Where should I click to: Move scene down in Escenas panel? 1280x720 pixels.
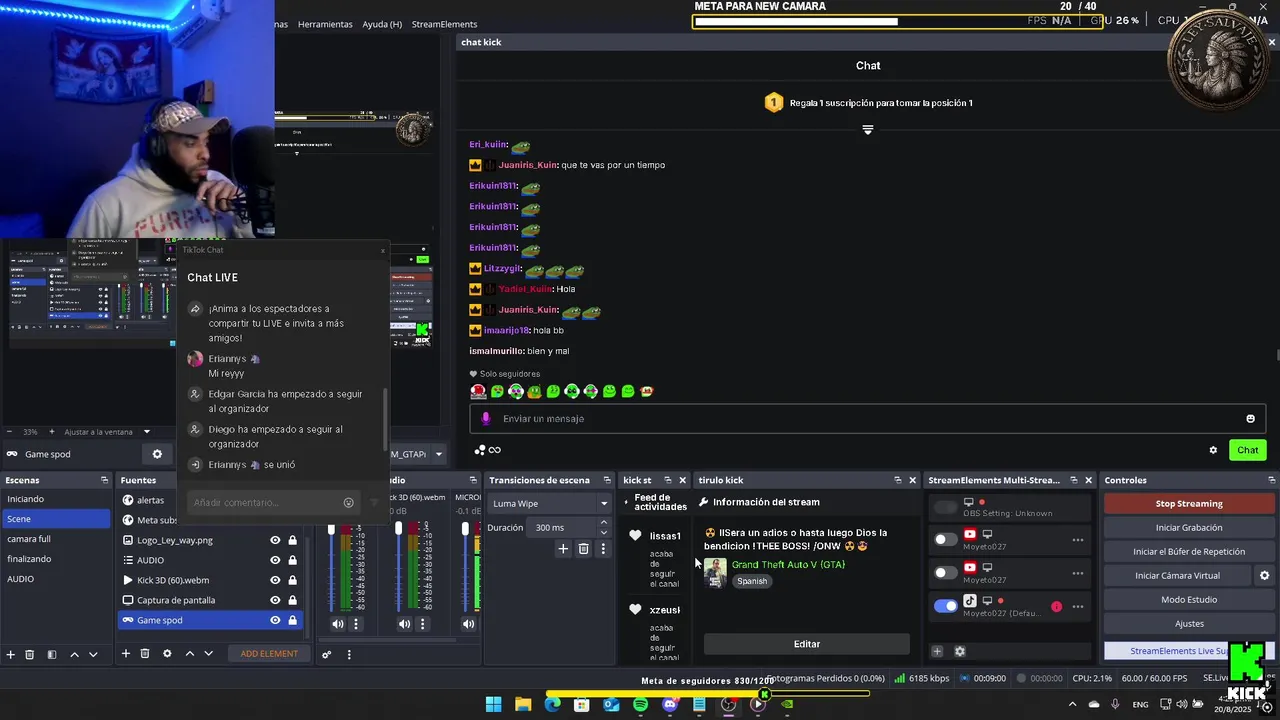93,654
